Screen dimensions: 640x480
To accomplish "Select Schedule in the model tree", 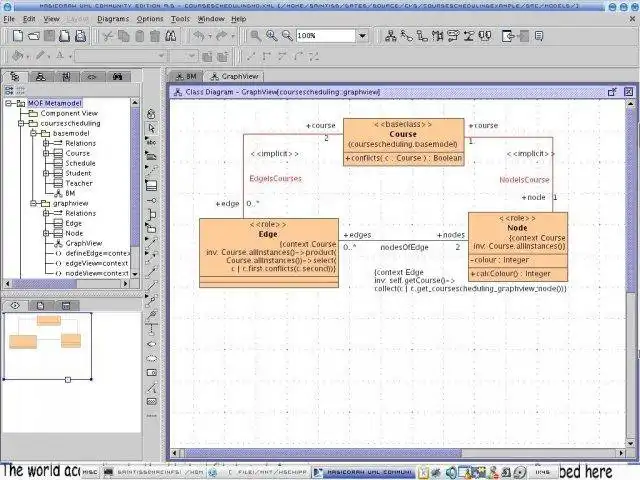I will pos(80,163).
